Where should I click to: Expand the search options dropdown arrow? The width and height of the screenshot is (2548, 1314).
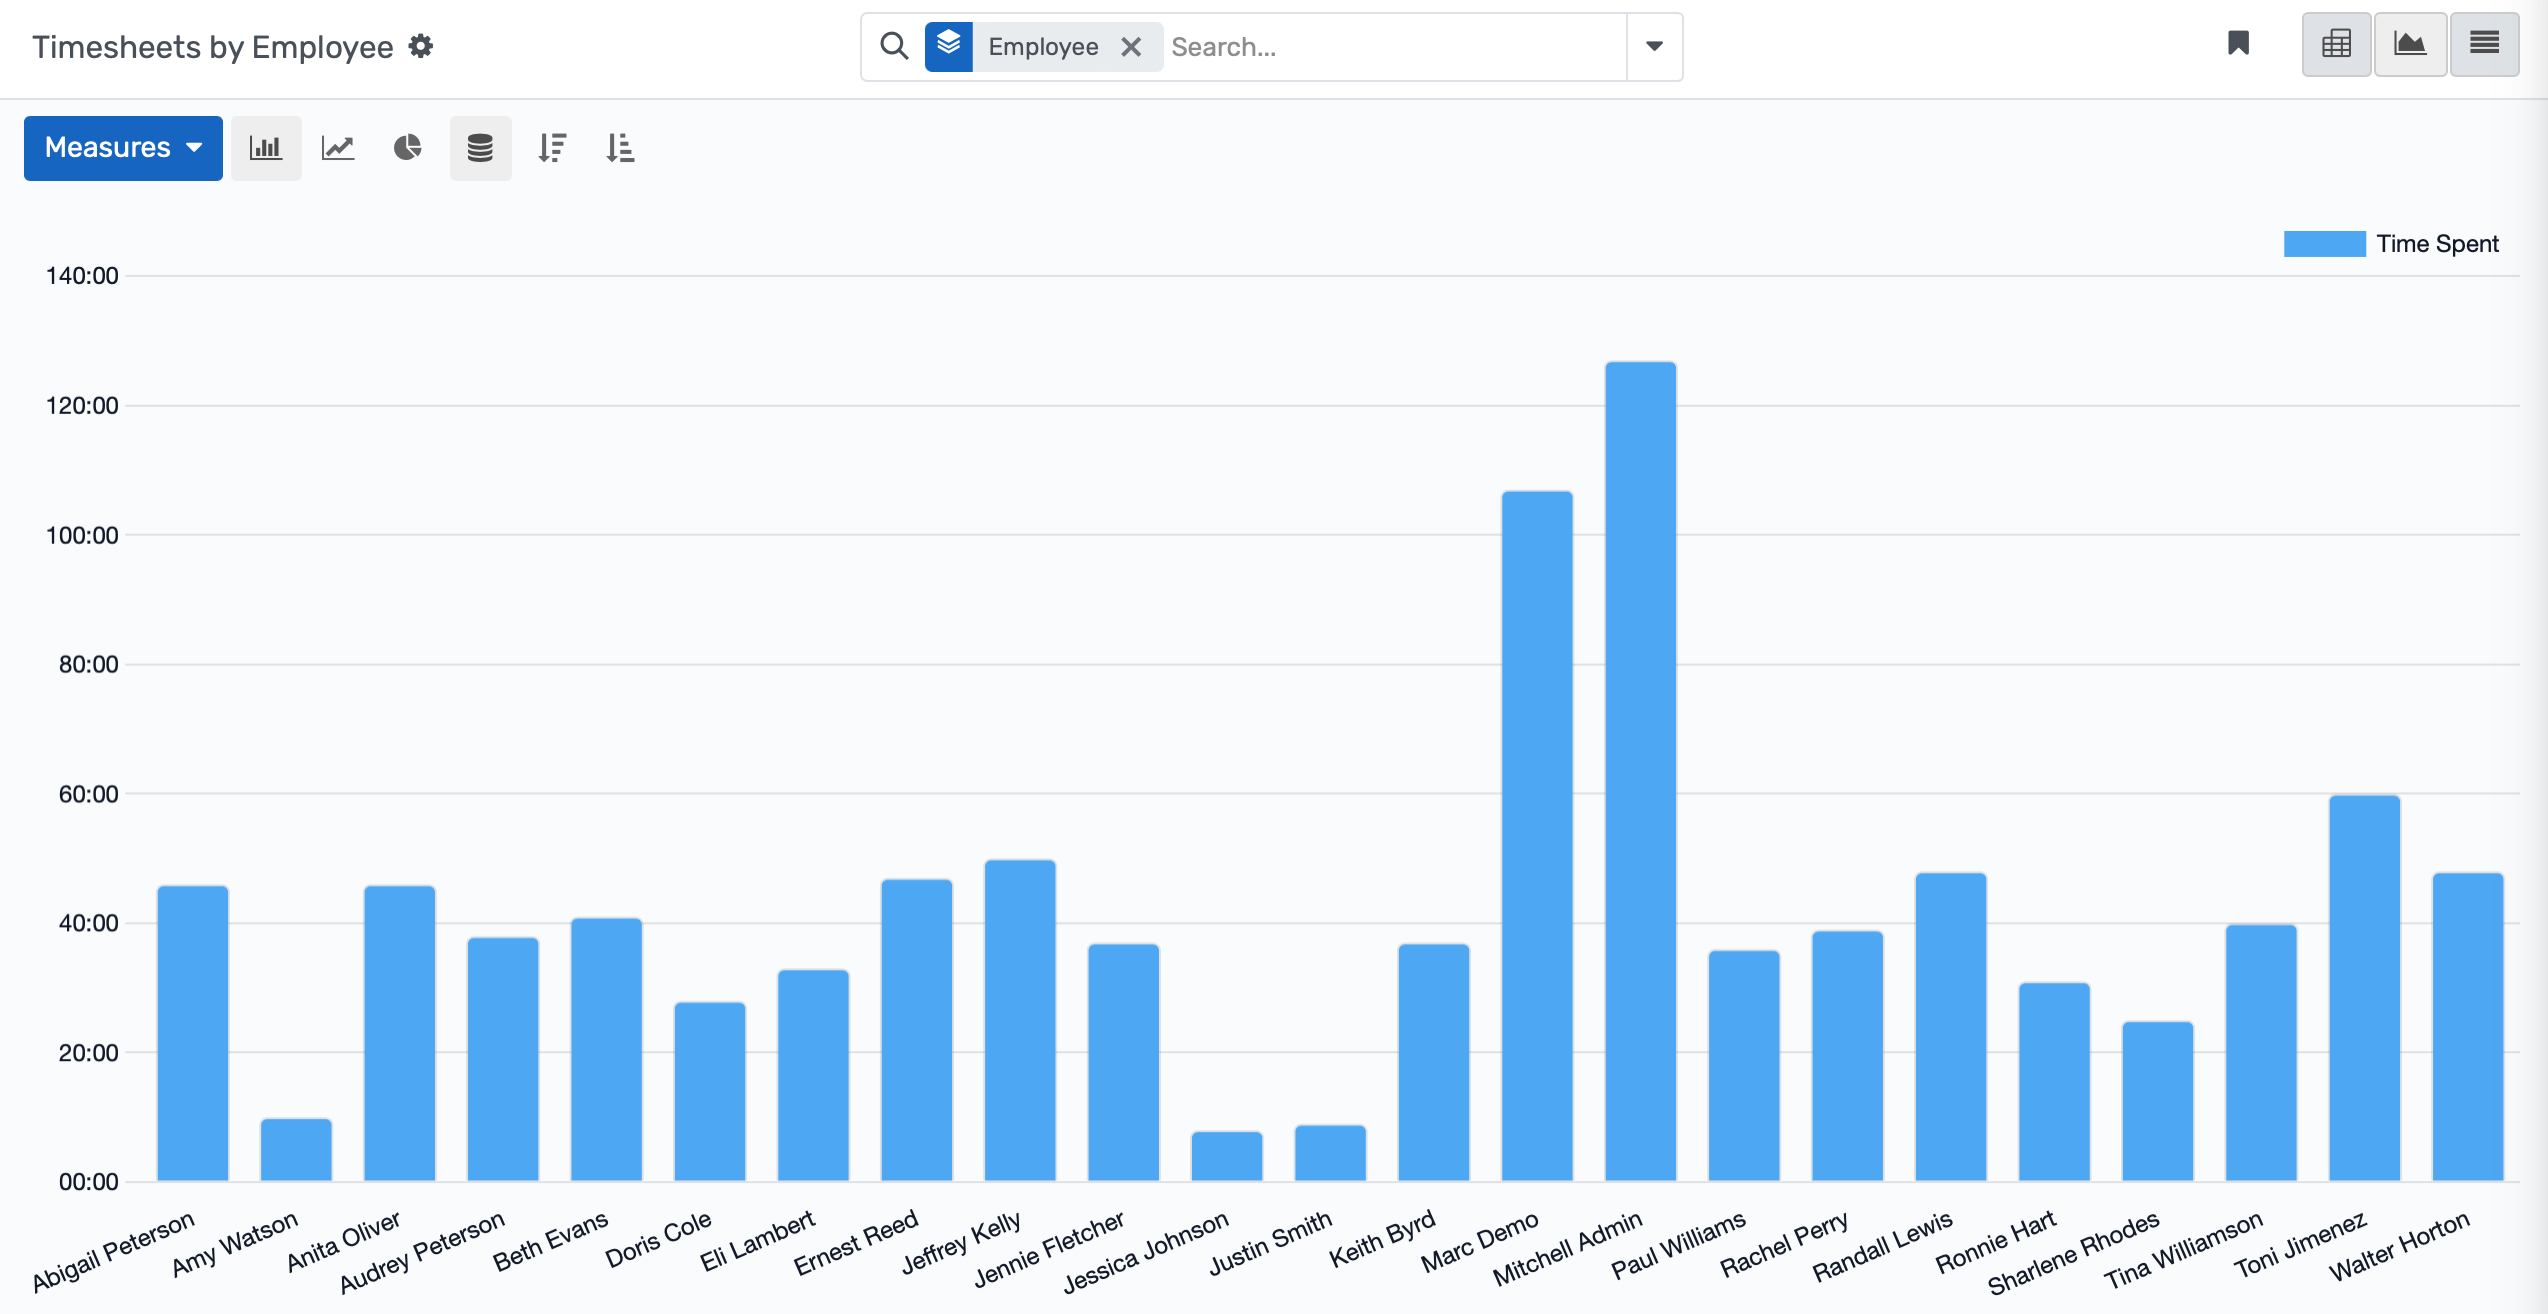click(x=1653, y=46)
